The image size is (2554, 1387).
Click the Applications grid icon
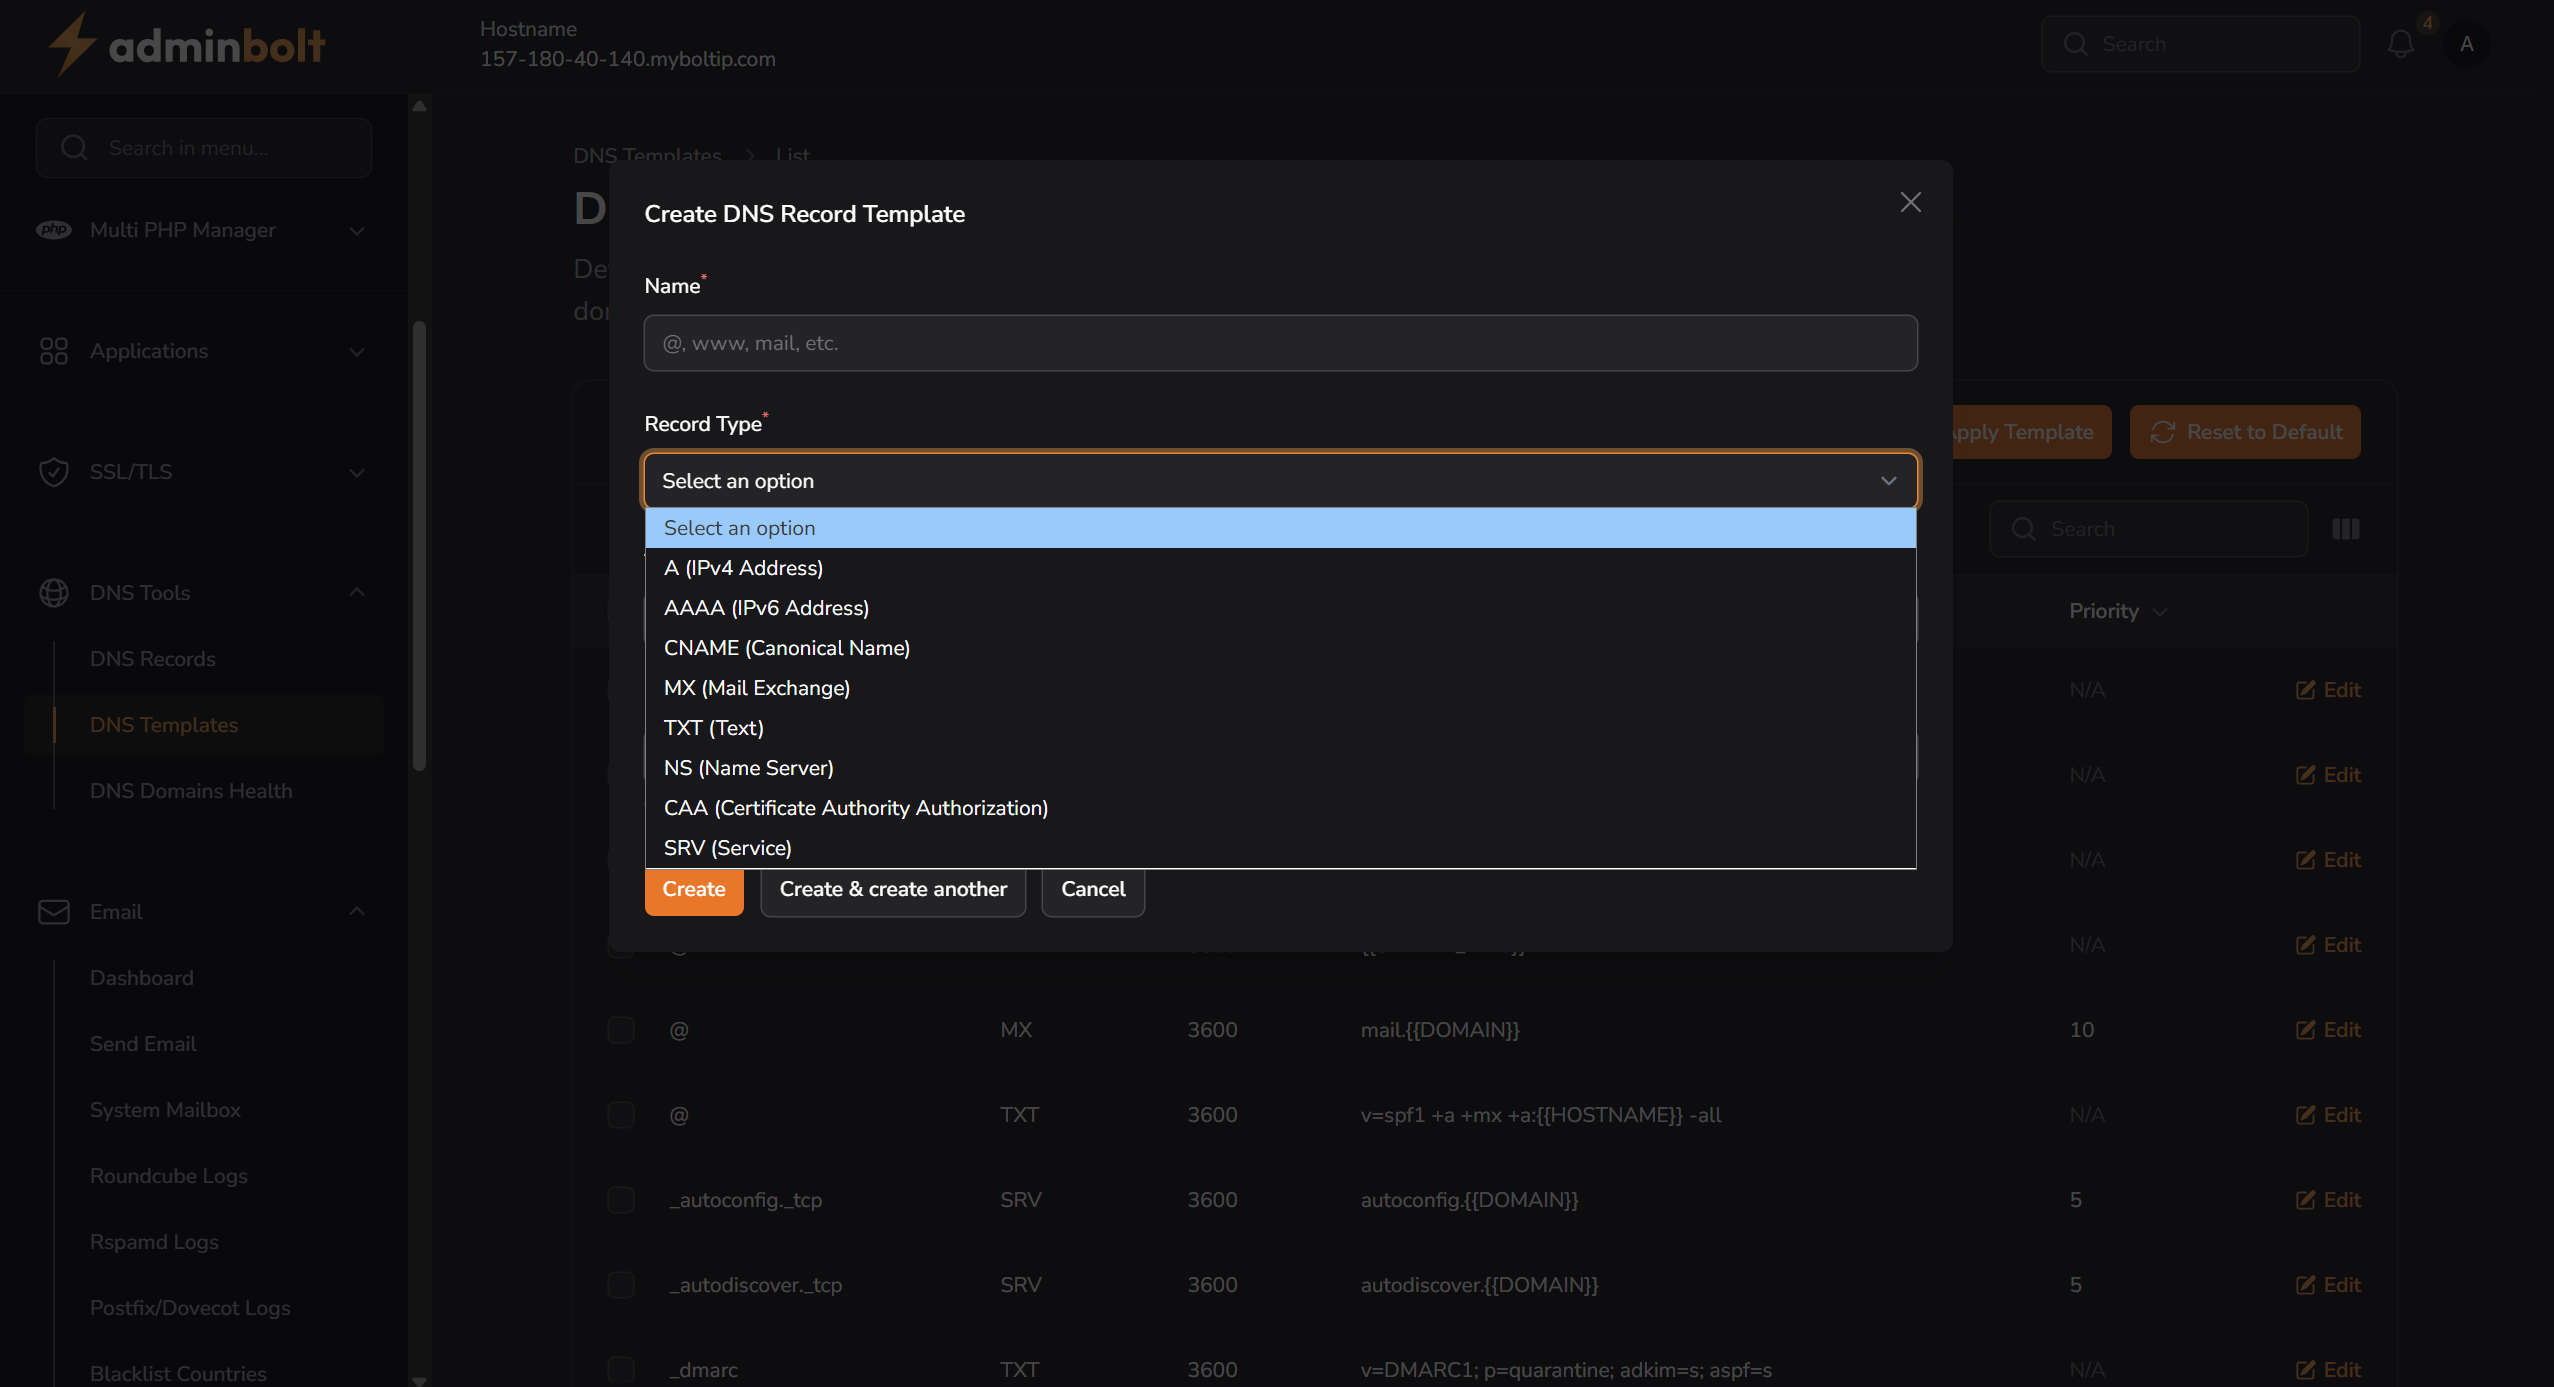(x=54, y=351)
